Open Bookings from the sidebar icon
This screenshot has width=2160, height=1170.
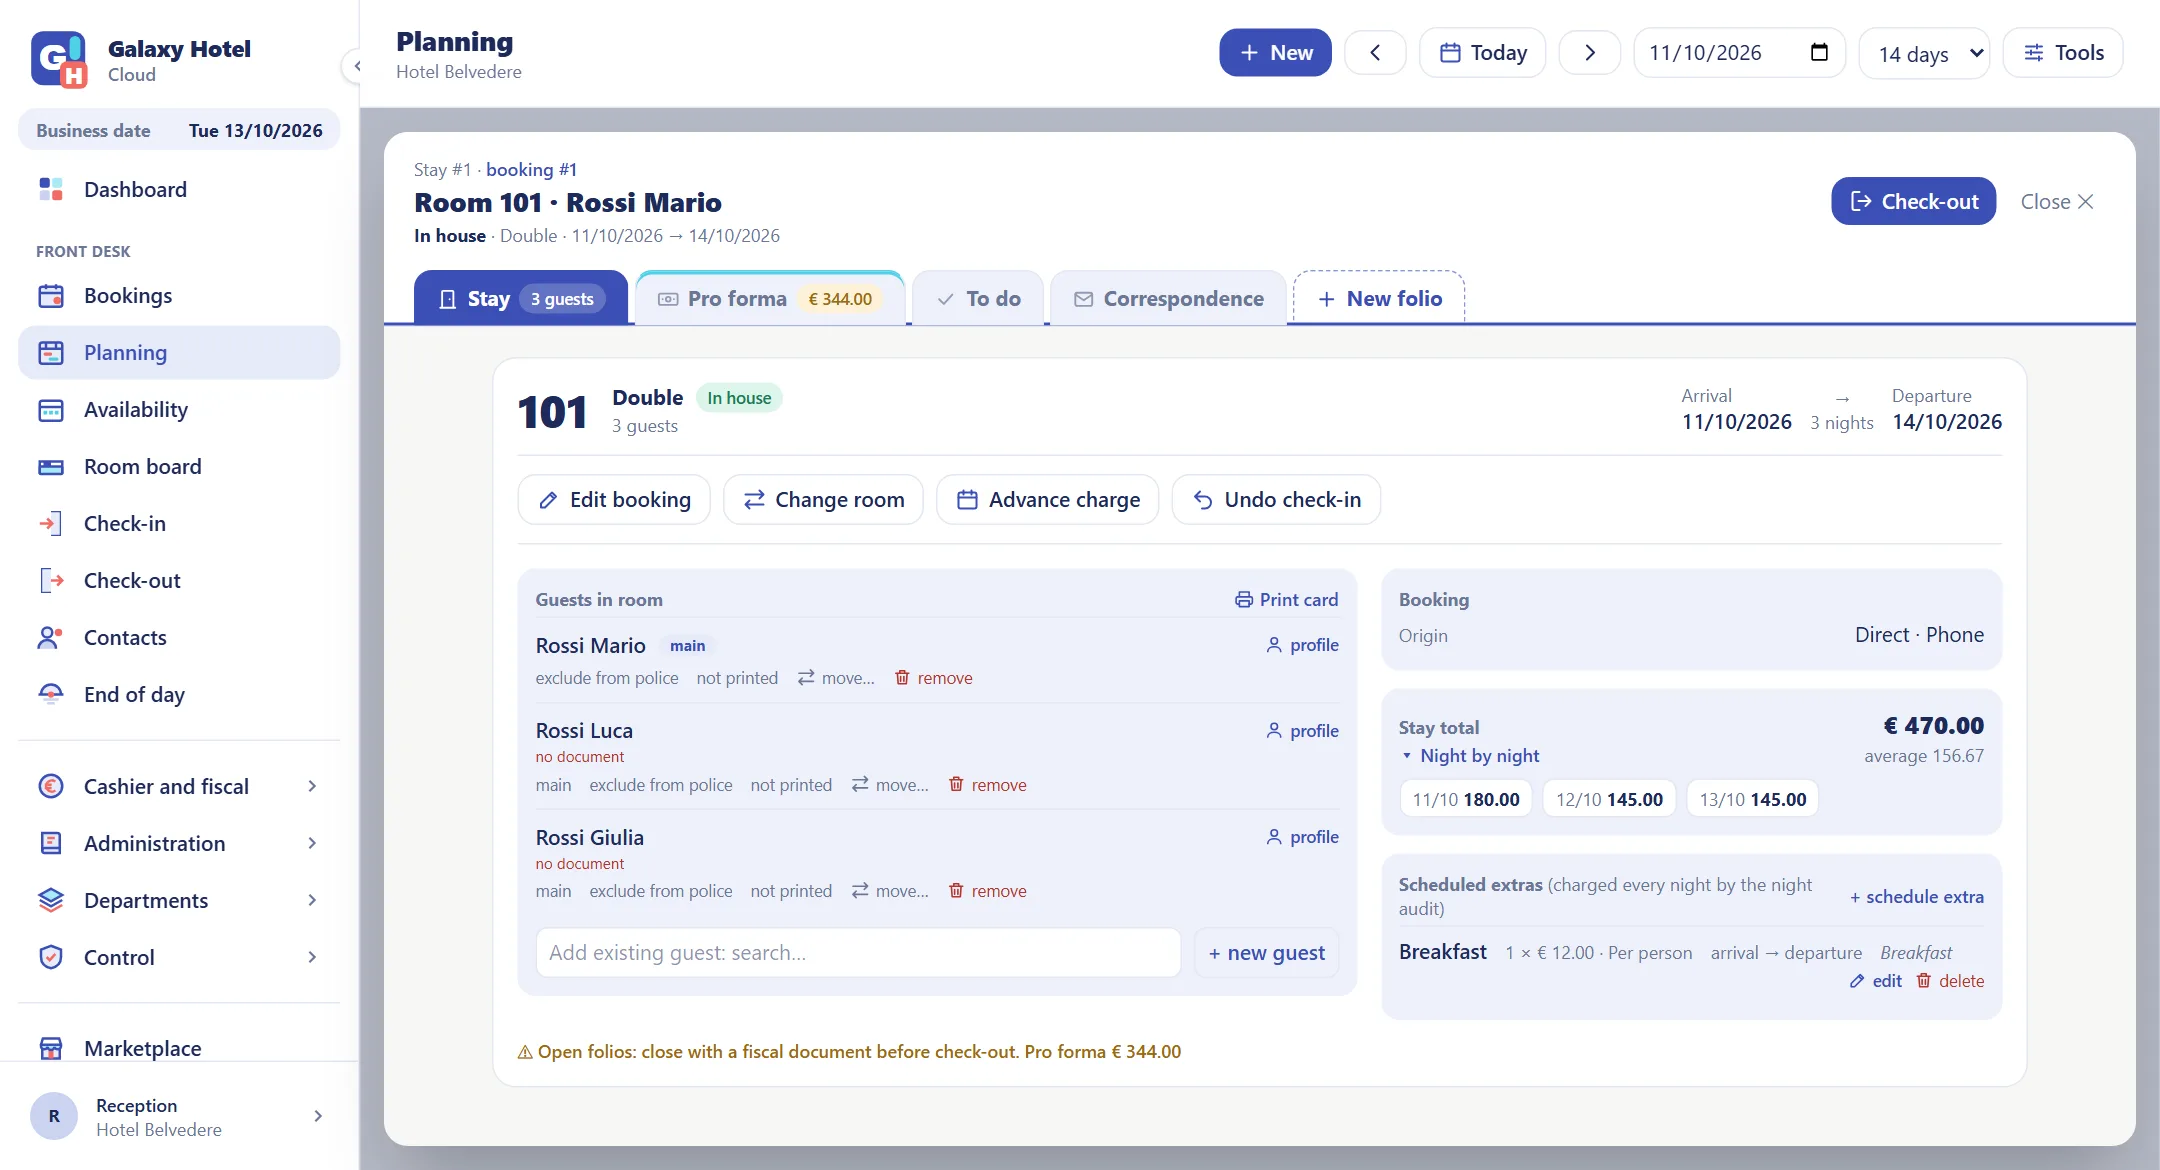tap(51, 296)
